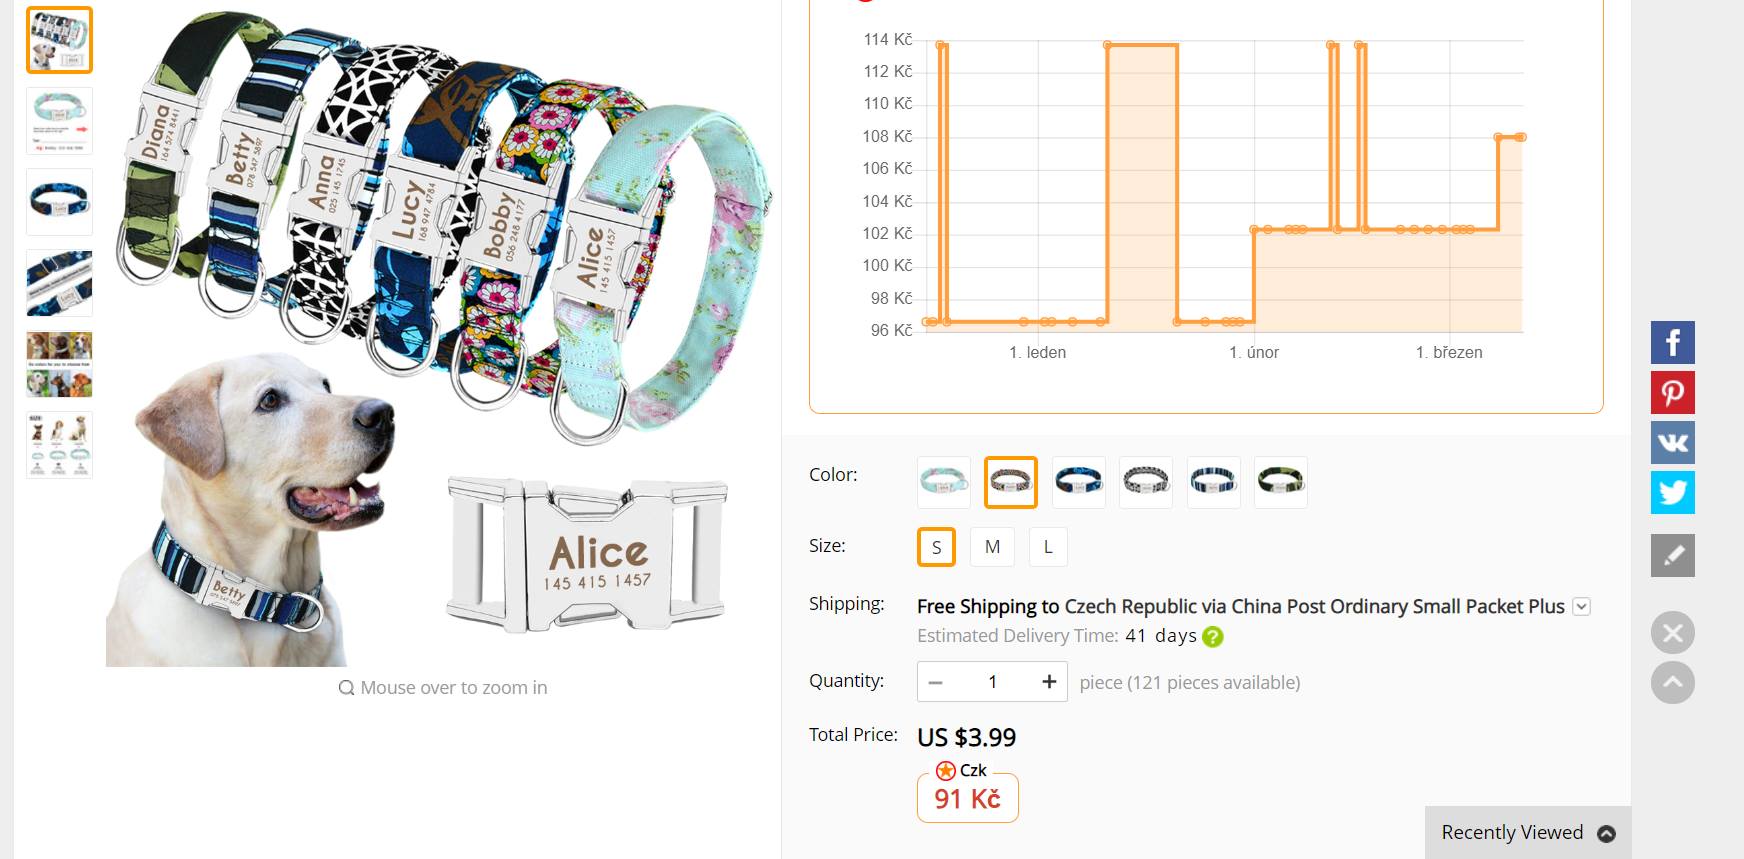Close the side panel with X icon

point(1672,633)
